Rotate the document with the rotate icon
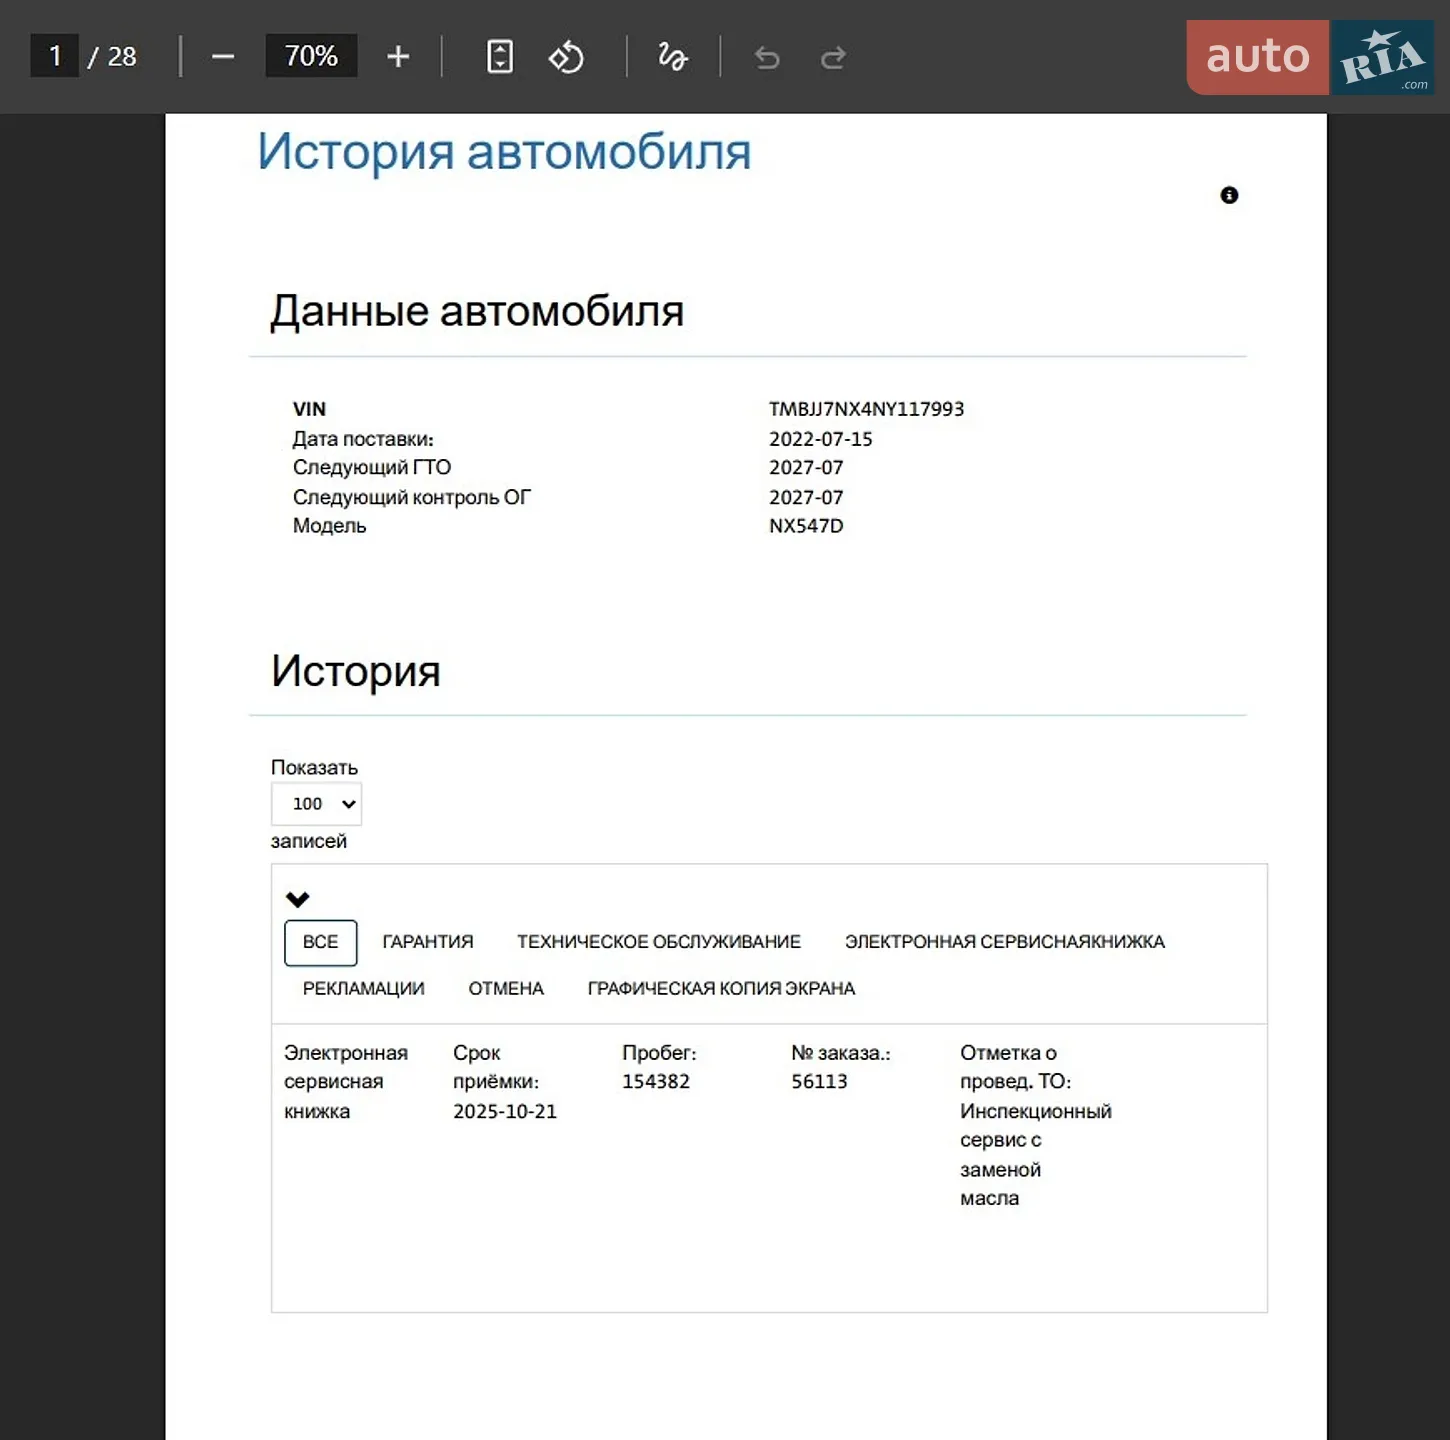Image resolution: width=1450 pixels, height=1440 pixels. coord(566,57)
